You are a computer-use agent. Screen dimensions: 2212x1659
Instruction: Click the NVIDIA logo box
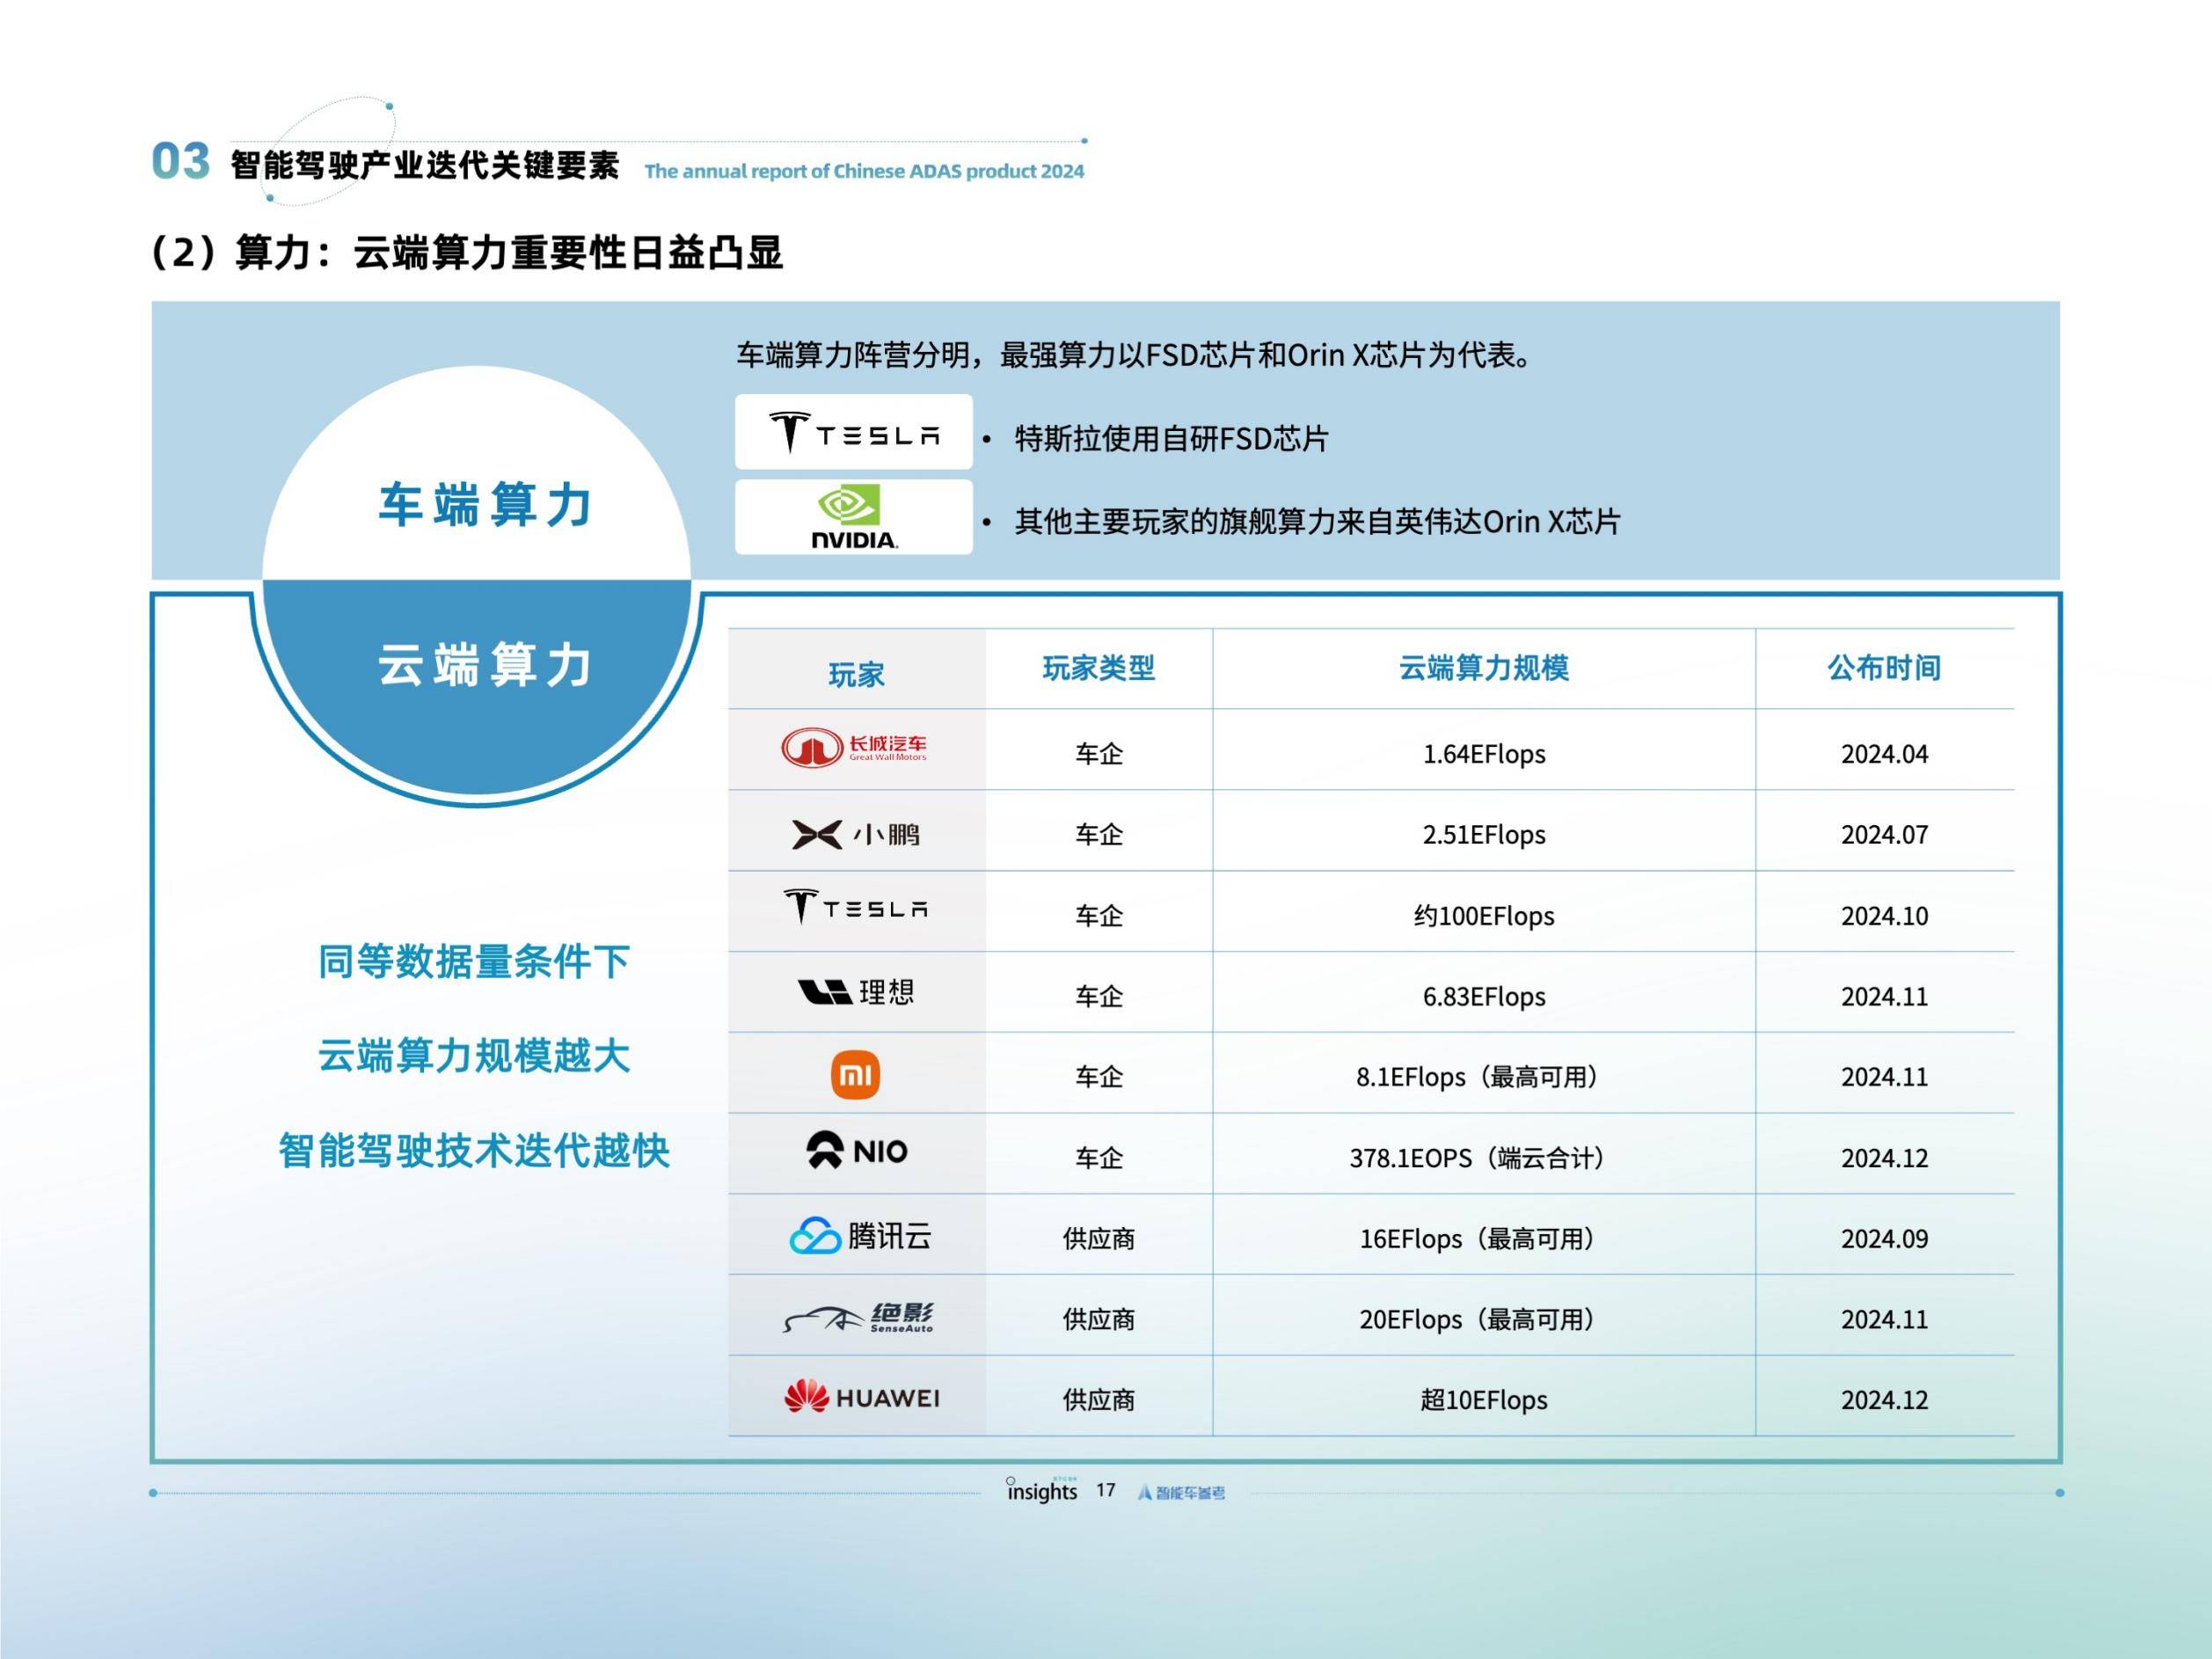(x=854, y=517)
